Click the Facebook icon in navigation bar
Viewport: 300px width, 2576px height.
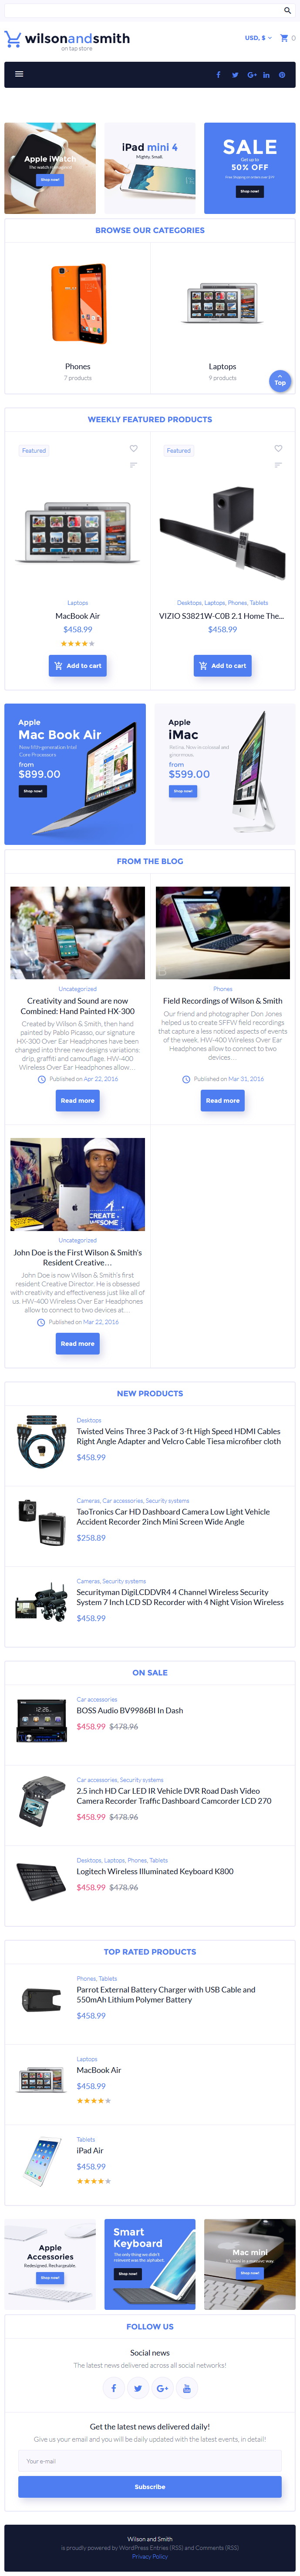219,74
